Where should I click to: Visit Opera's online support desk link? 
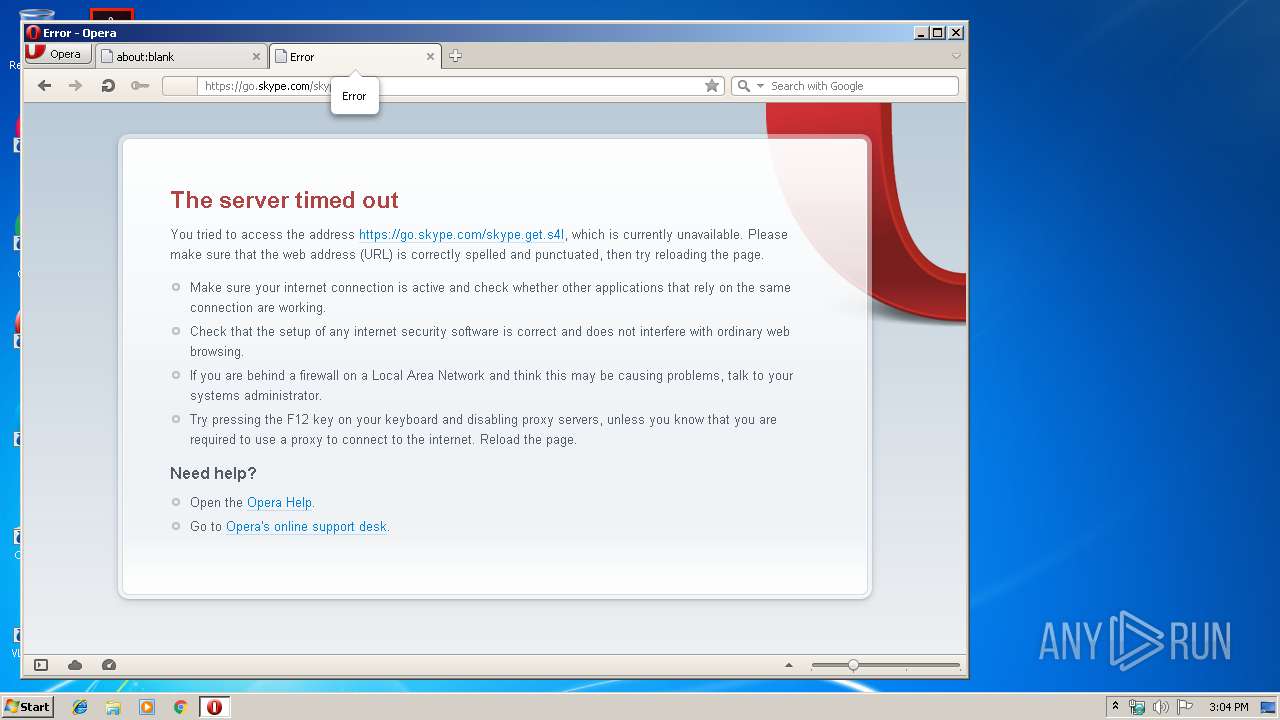click(306, 527)
